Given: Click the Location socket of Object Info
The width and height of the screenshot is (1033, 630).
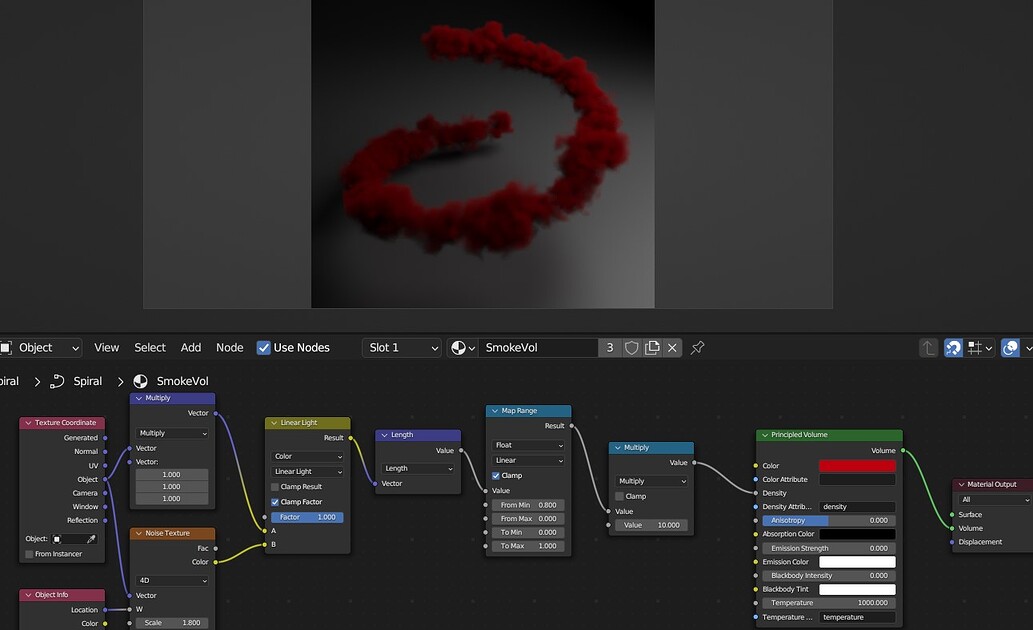Looking at the screenshot, I should 105,610.
